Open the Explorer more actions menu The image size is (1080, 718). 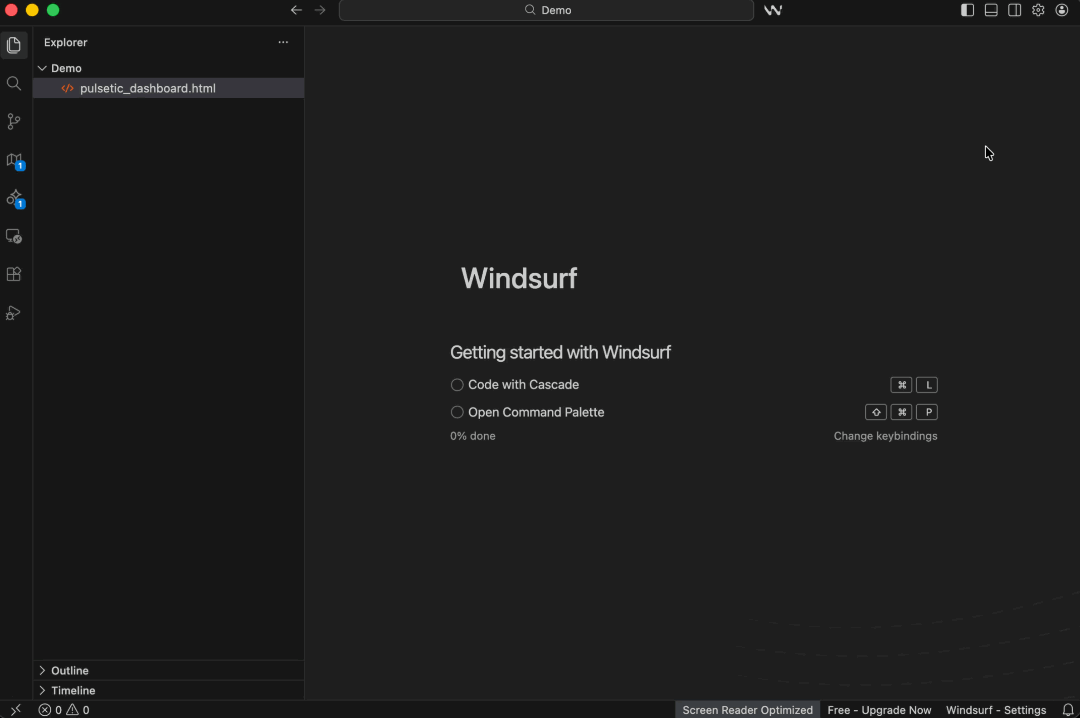click(283, 42)
